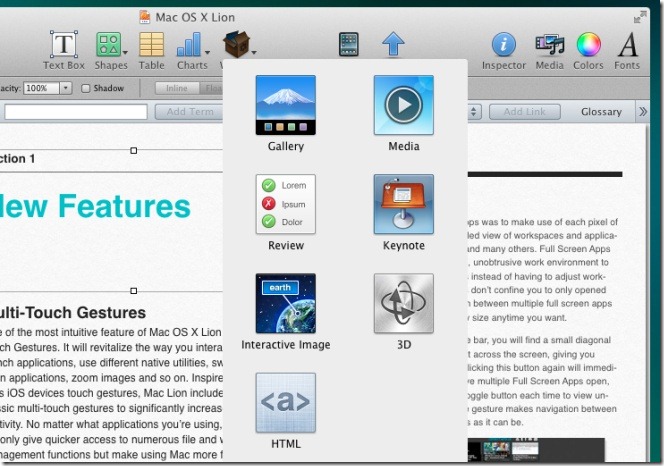Enable the Shadow checkbox
Viewport: 664px width, 466px height.
tap(86, 88)
